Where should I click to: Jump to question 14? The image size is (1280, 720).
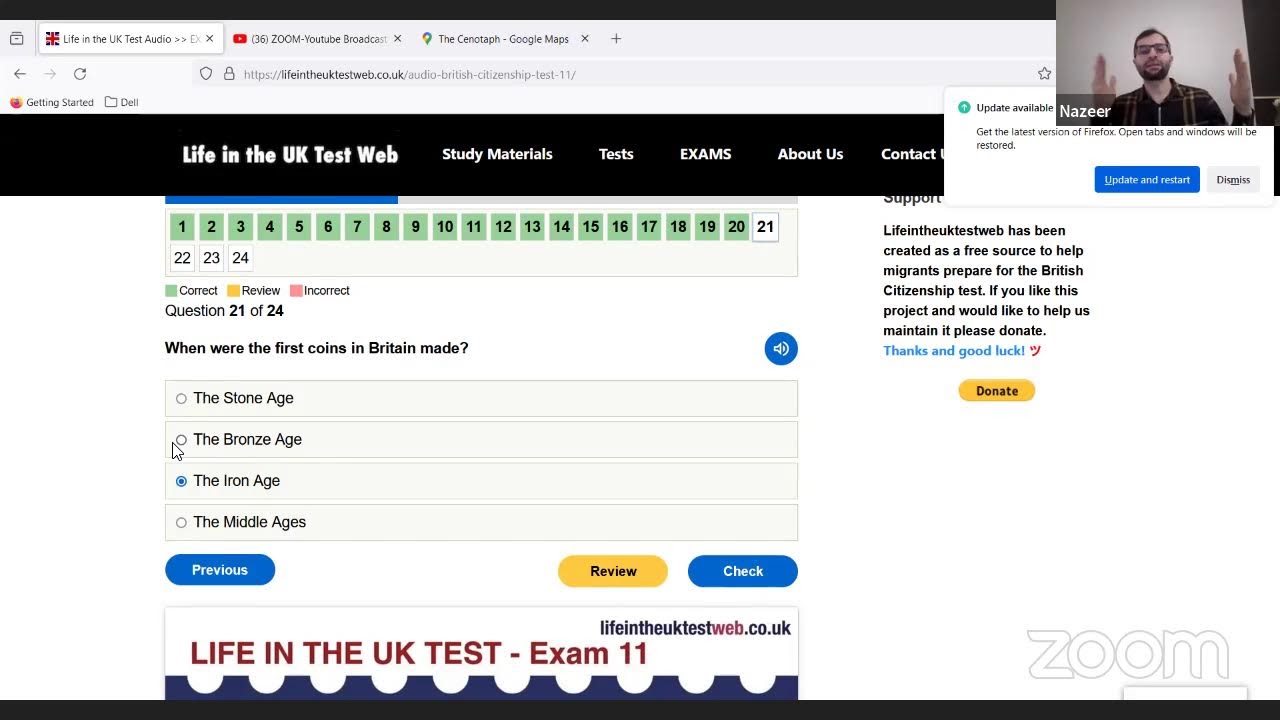click(x=562, y=227)
